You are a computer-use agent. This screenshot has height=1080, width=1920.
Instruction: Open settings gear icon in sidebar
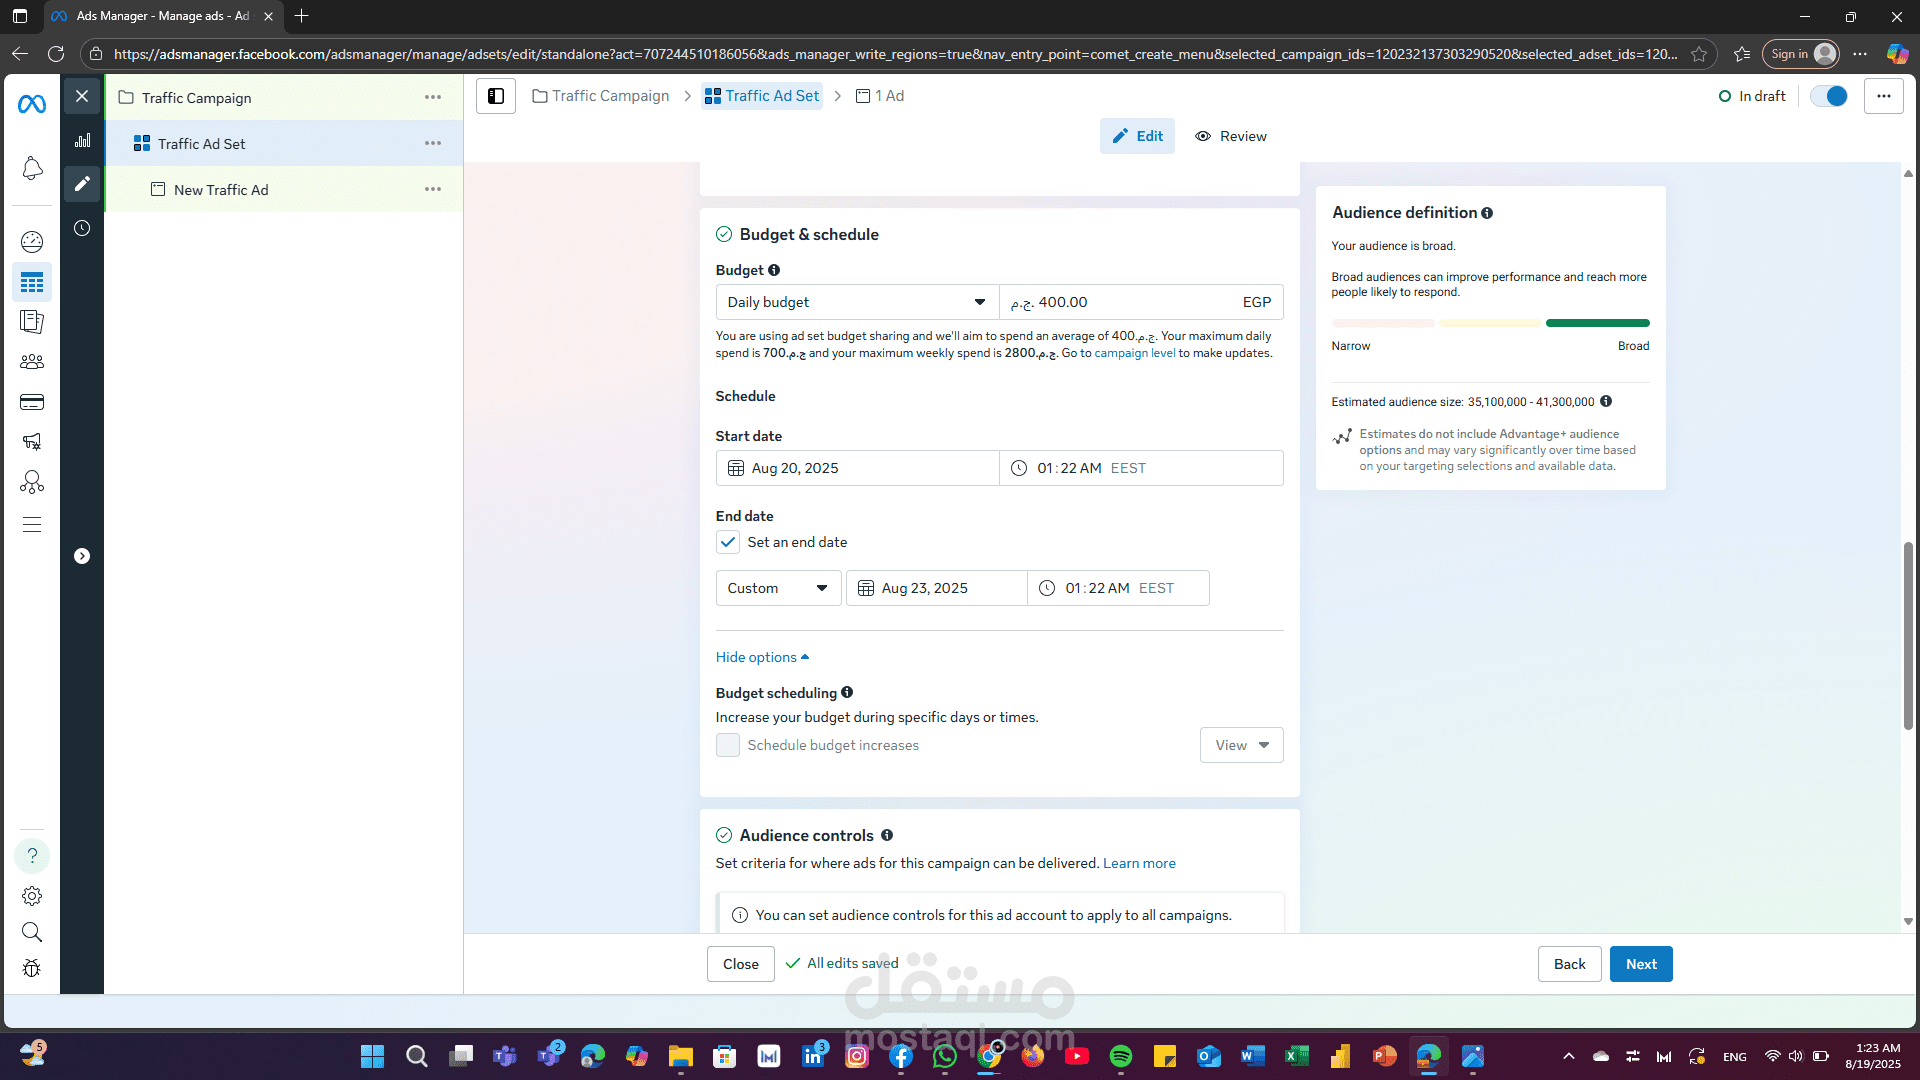(32, 896)
